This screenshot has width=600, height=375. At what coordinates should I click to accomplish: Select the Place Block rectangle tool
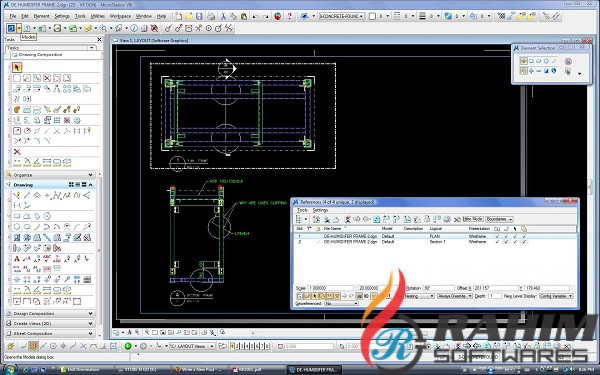[x=17, y=216]
